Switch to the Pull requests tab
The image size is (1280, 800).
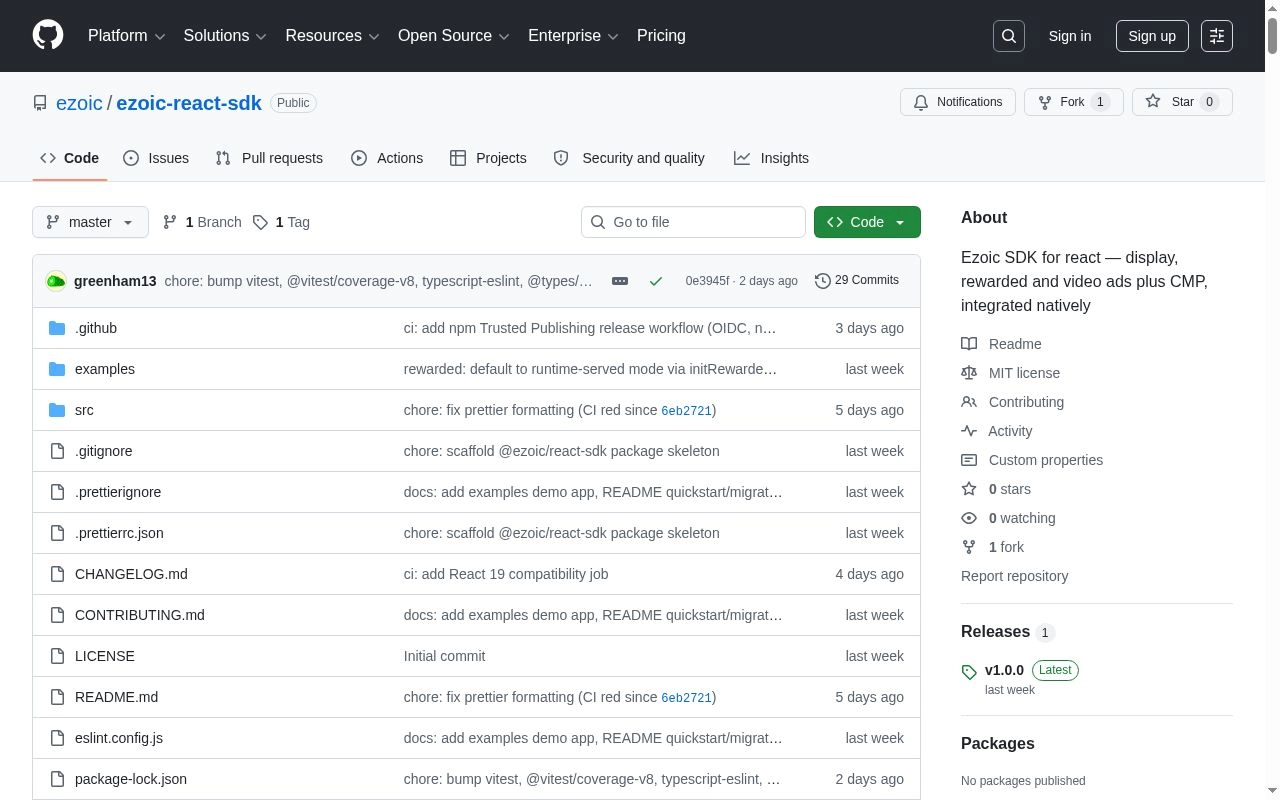(269, 158)
